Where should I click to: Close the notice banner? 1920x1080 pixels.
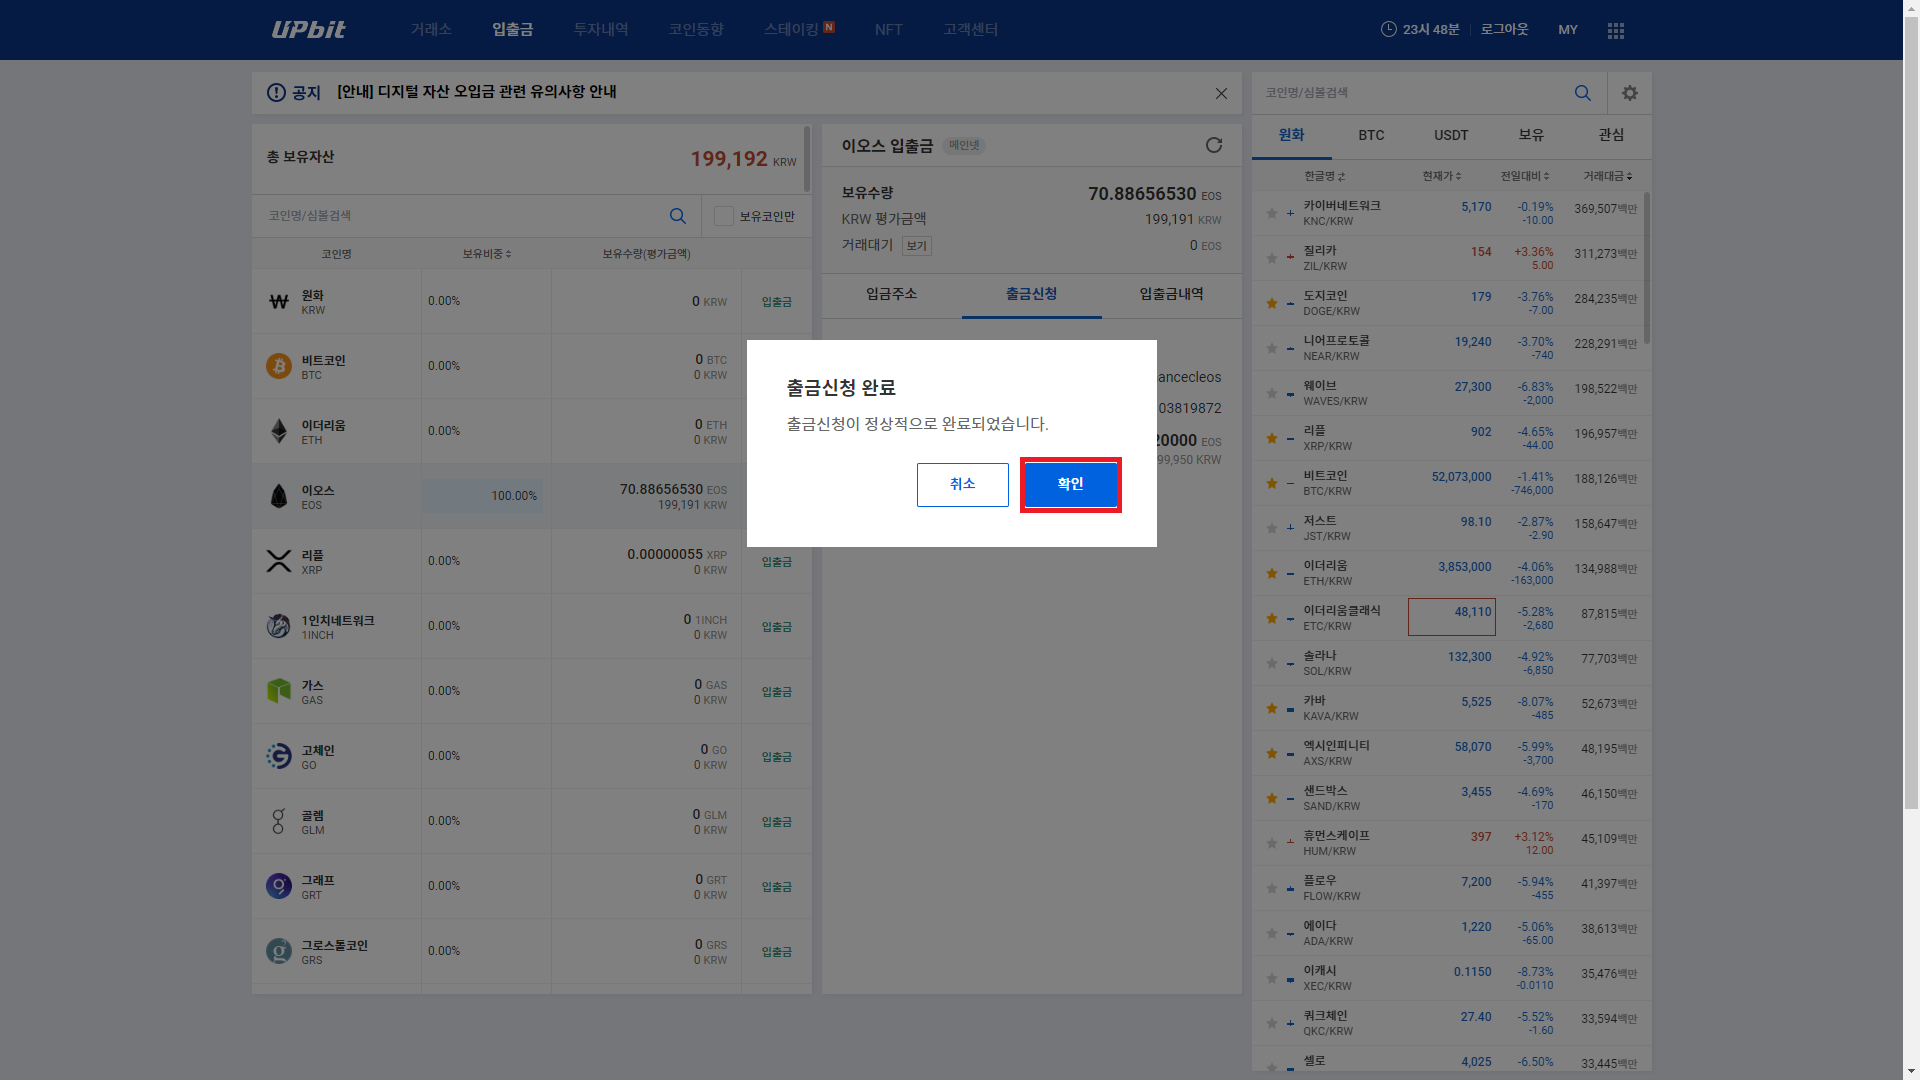pyautogui.click(x=1220, y=93)
